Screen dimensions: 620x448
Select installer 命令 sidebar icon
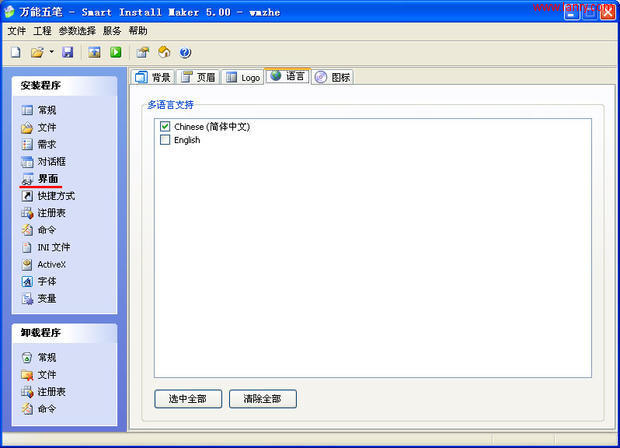27,230
